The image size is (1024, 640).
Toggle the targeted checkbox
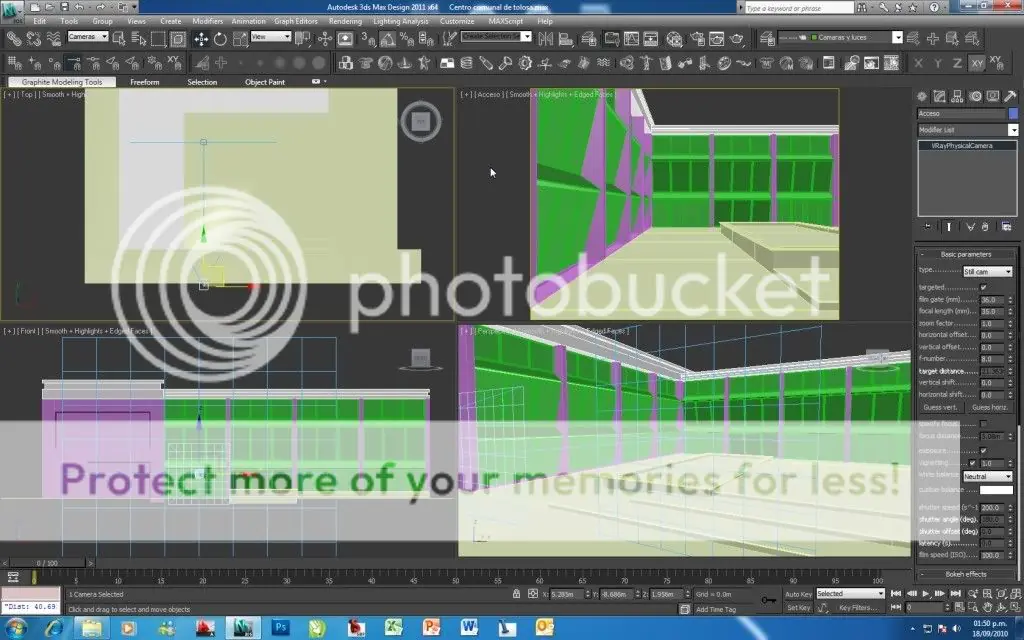[984, 287]
